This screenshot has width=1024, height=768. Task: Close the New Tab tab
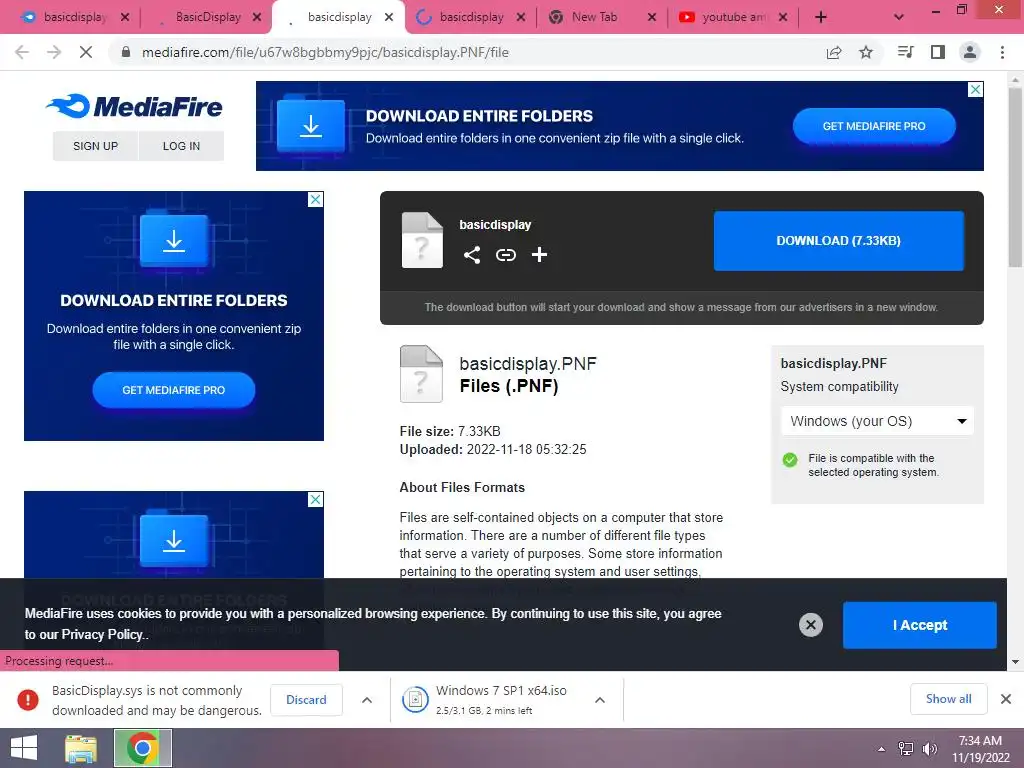(x=652, y=17)
